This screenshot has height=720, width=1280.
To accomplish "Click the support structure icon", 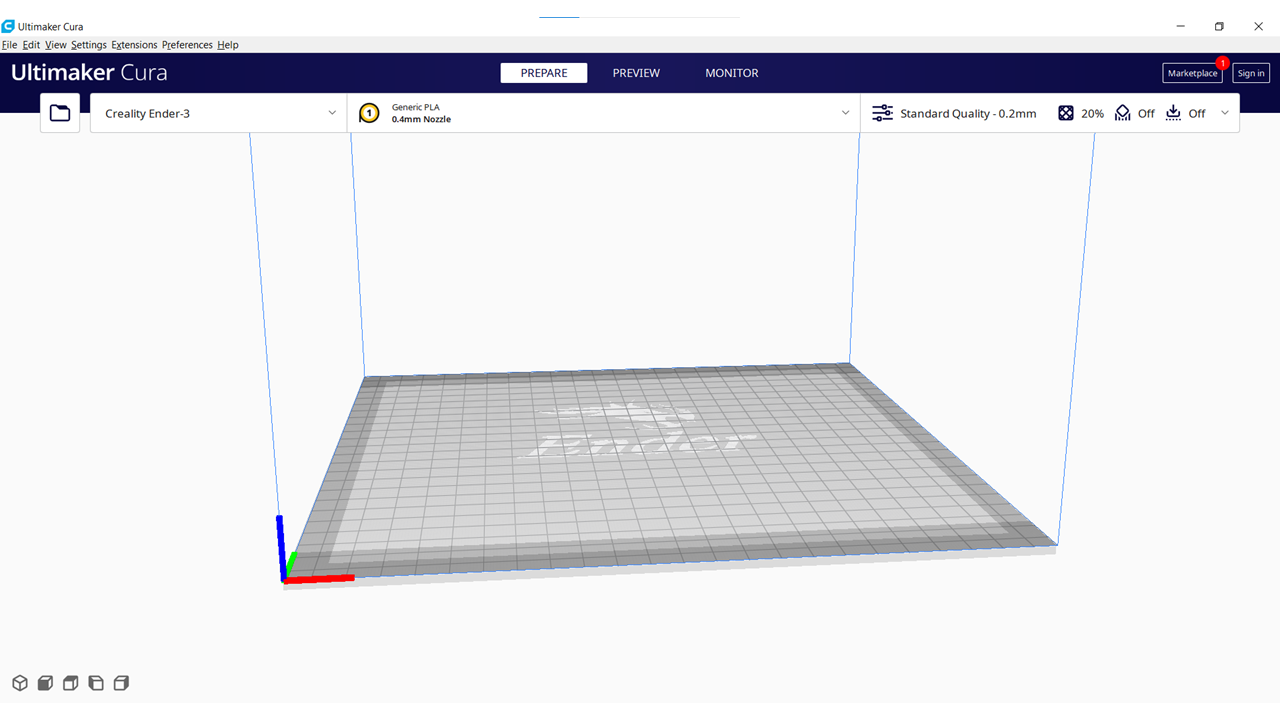I will pos(1123,113).
